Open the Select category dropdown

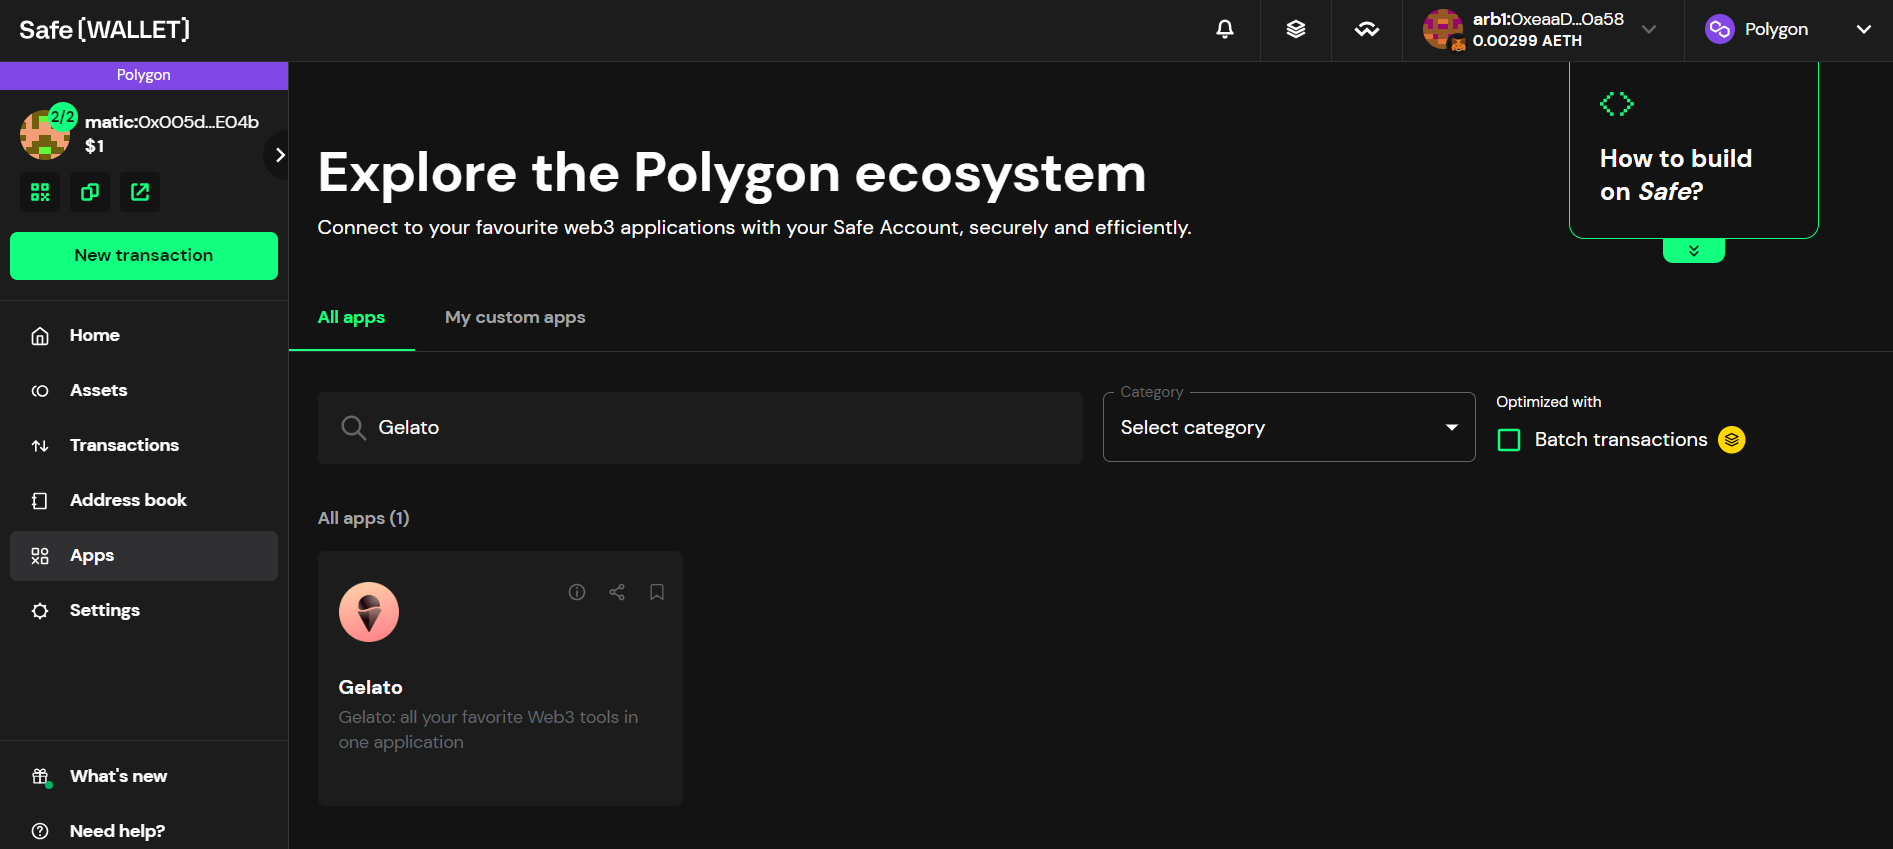pos(1289,428)
